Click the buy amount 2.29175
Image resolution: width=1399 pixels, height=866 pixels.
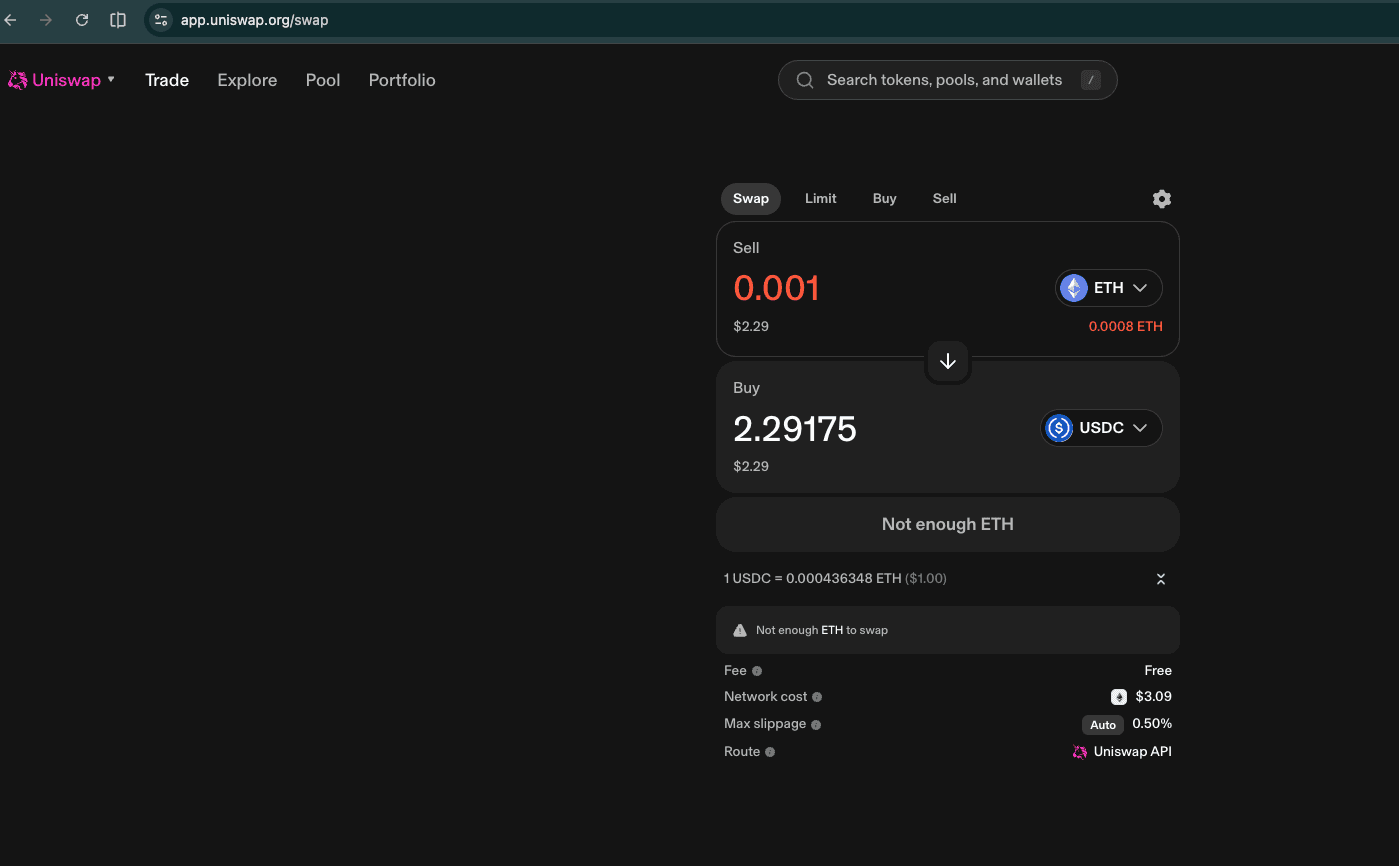click(x=795, y=428)
